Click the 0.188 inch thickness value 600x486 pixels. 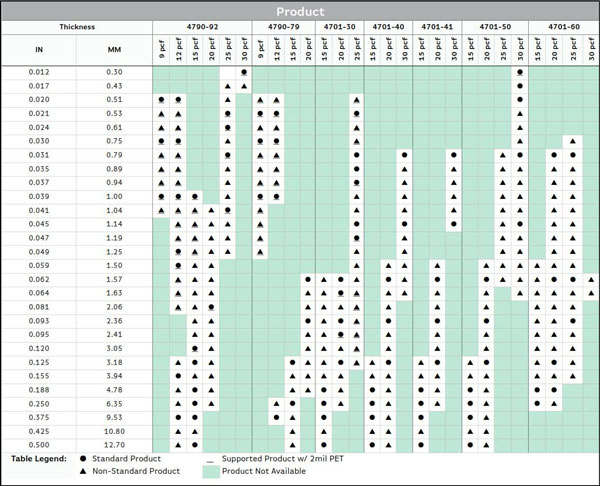pyautogui.click(x=39, y=390)
